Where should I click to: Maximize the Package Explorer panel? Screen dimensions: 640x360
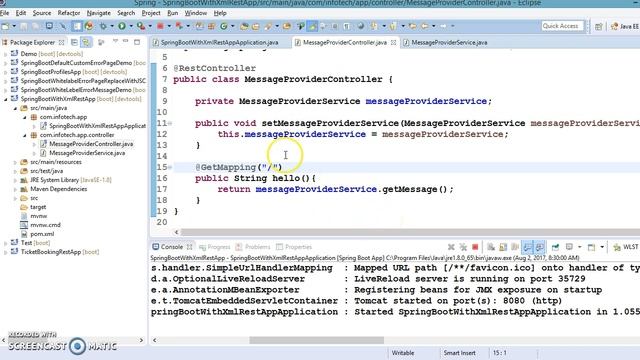coord(137,42)
